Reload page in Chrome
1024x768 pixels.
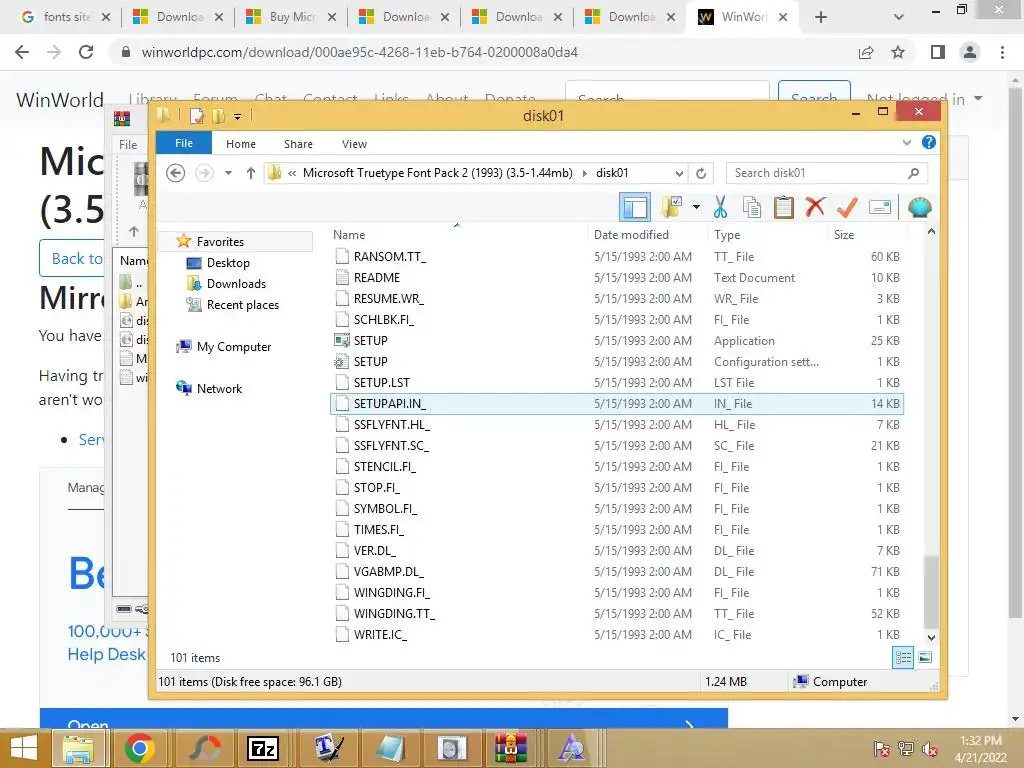pyautogui.click(x=86, y=52)
